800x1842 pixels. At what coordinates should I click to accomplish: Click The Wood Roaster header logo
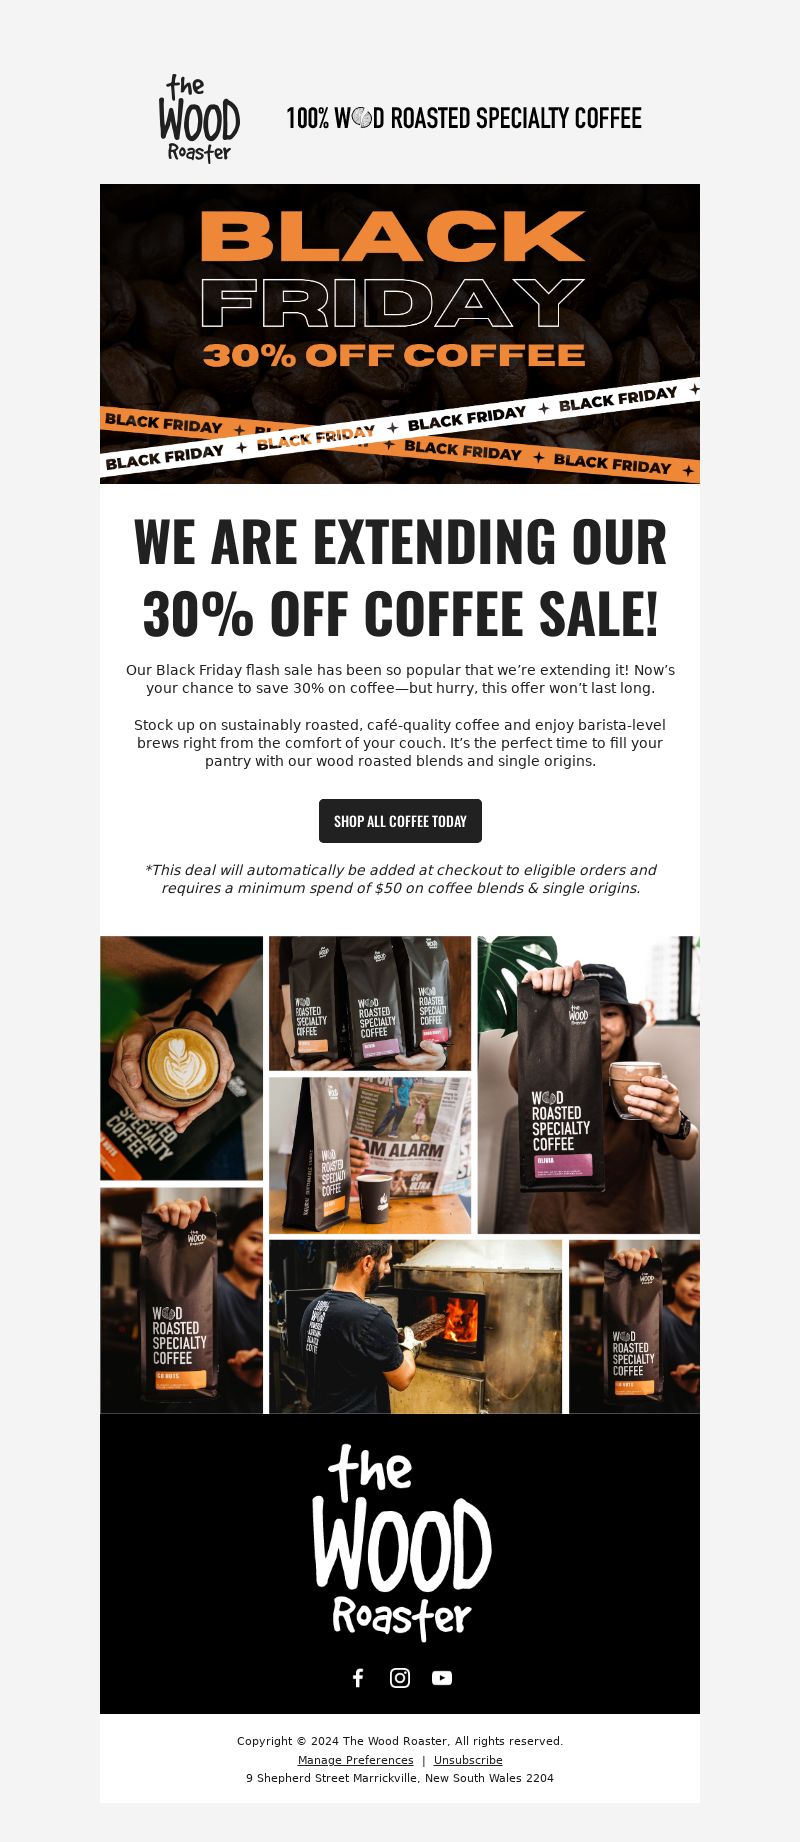(x=199, y=118)
